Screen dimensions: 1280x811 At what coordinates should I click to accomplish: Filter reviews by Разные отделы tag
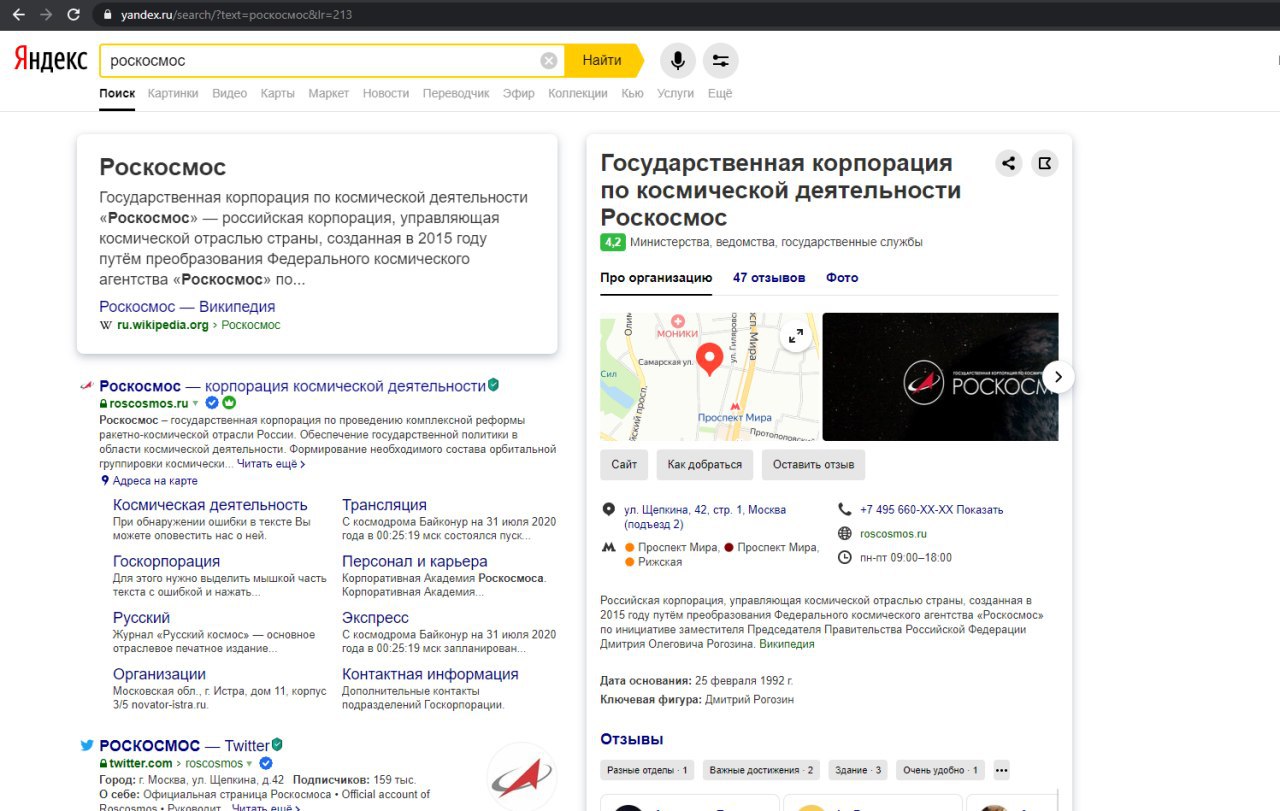pos(648,770)
